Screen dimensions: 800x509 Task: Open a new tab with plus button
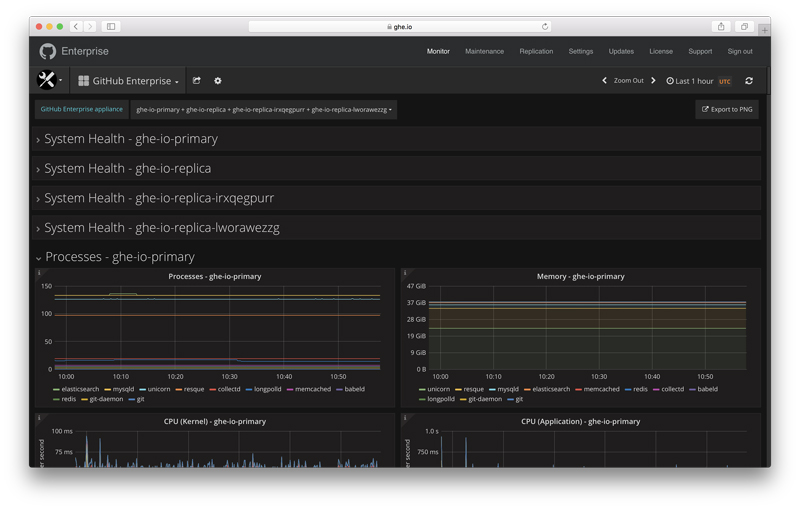tap(764, 30)
